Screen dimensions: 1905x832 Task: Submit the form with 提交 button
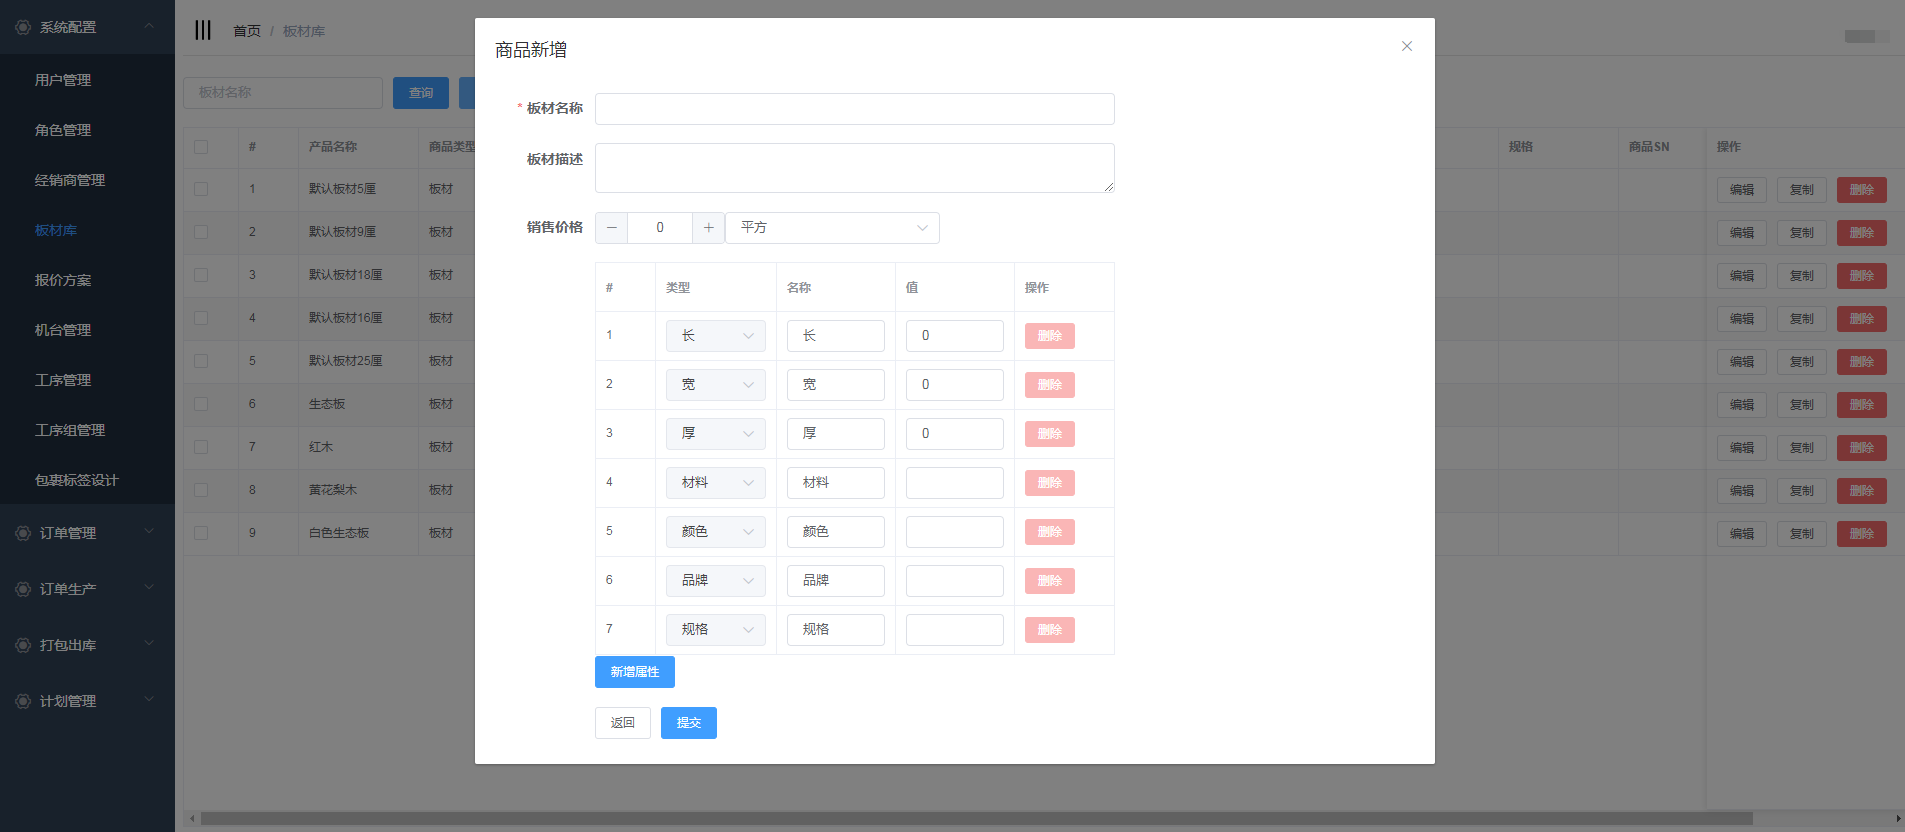(688, 723)
